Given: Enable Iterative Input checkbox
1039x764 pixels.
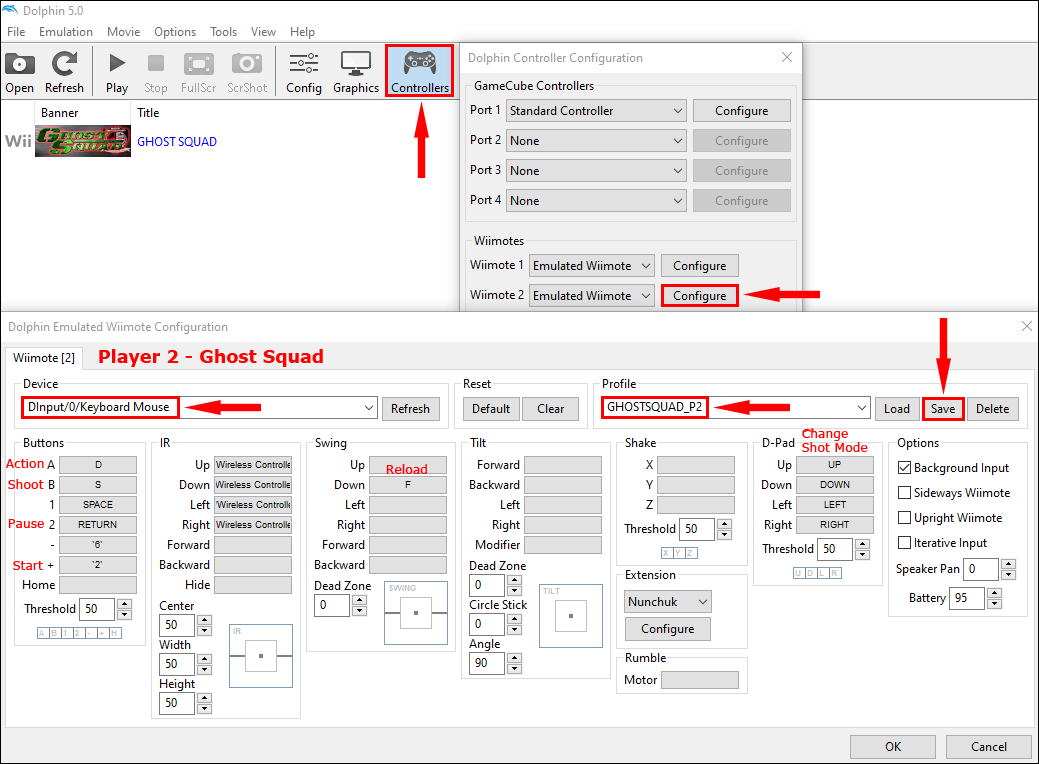Looking at the screenshot, I should pyautogui.click(x=904, y=543).
